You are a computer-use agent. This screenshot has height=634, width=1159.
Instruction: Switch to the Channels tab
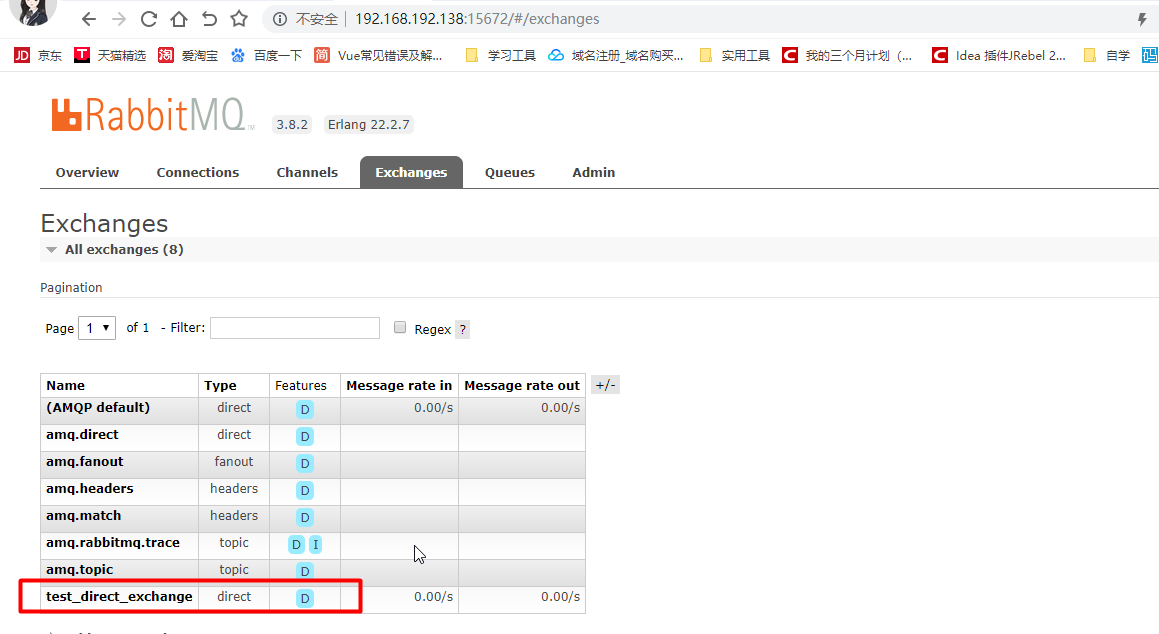307,172
